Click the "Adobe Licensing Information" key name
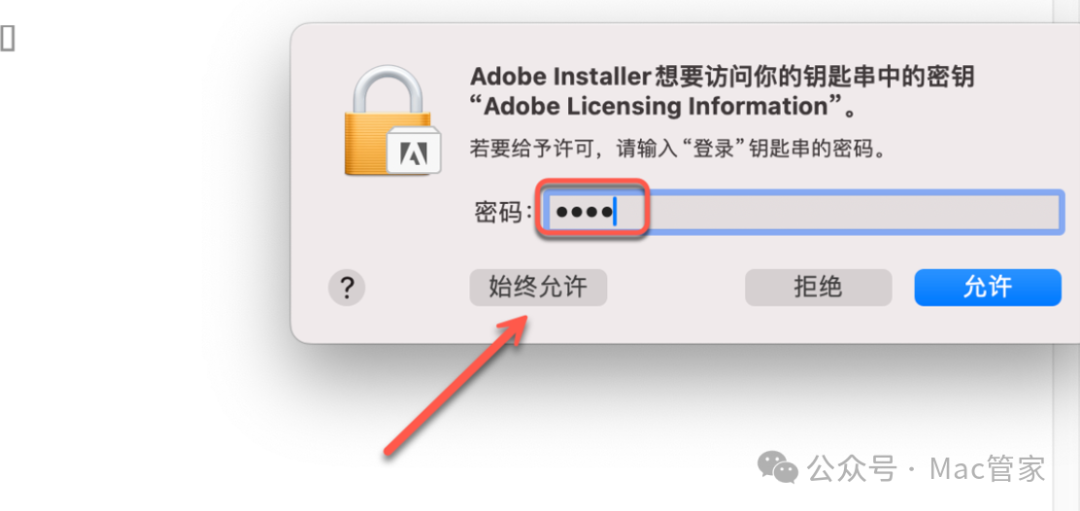Screen dimensions: 1080x511 click(660, 106)
